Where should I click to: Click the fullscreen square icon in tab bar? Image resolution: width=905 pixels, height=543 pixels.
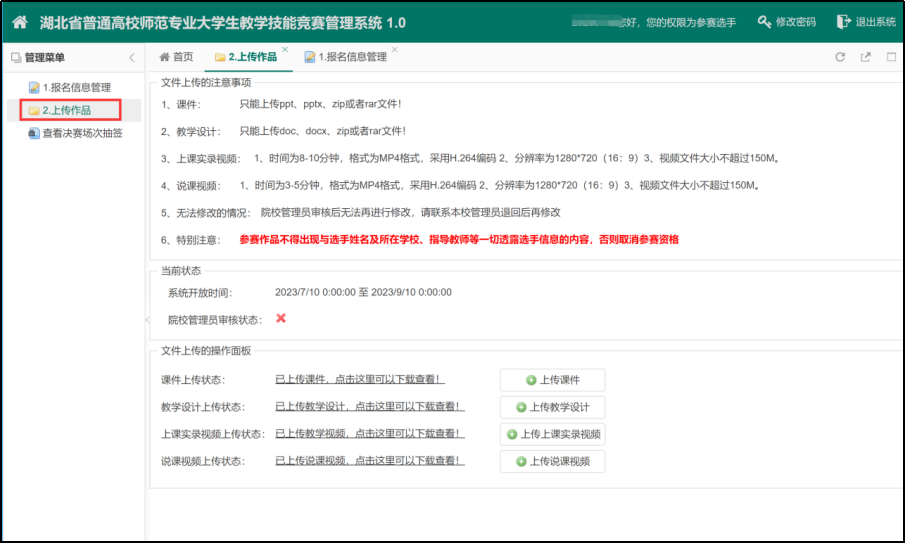point(891,57)
